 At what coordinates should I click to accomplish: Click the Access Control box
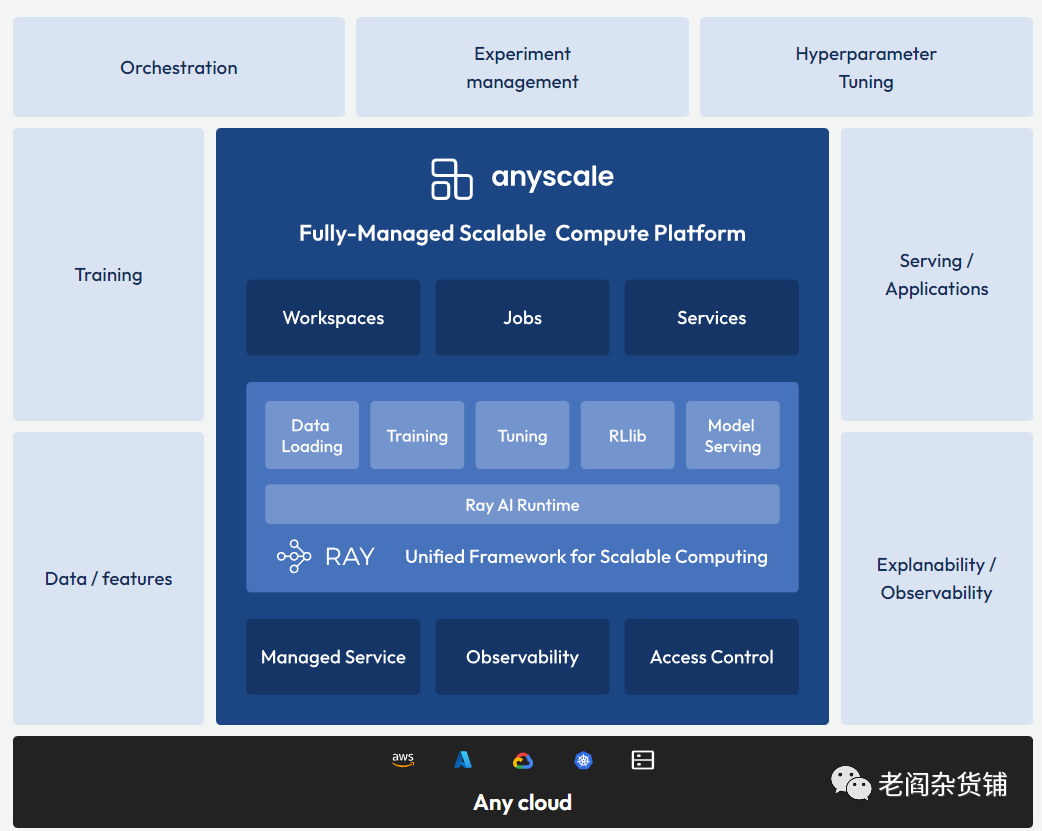pos(712,657)
